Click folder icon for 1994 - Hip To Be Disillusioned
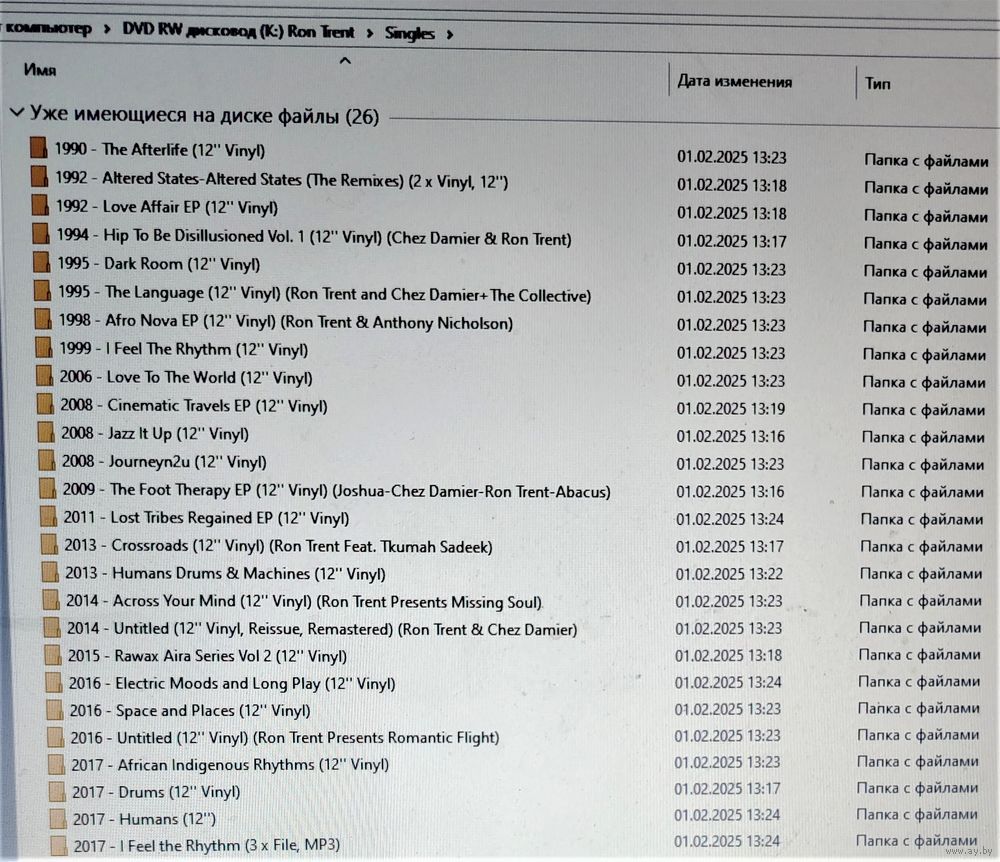Image resolution: width=1000 pixels, height=862 pixels. pos(40,233)
